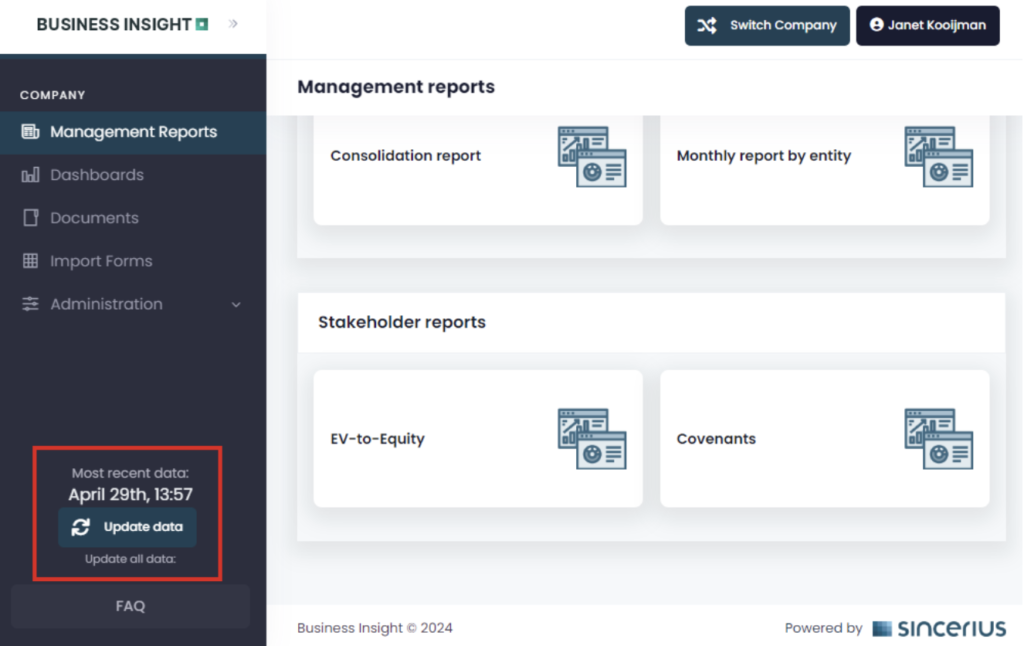The height and width of the screenshot is (646, 1024).
Task: Open Management Reports in the sidebar
Action: [x=133, y=132]
